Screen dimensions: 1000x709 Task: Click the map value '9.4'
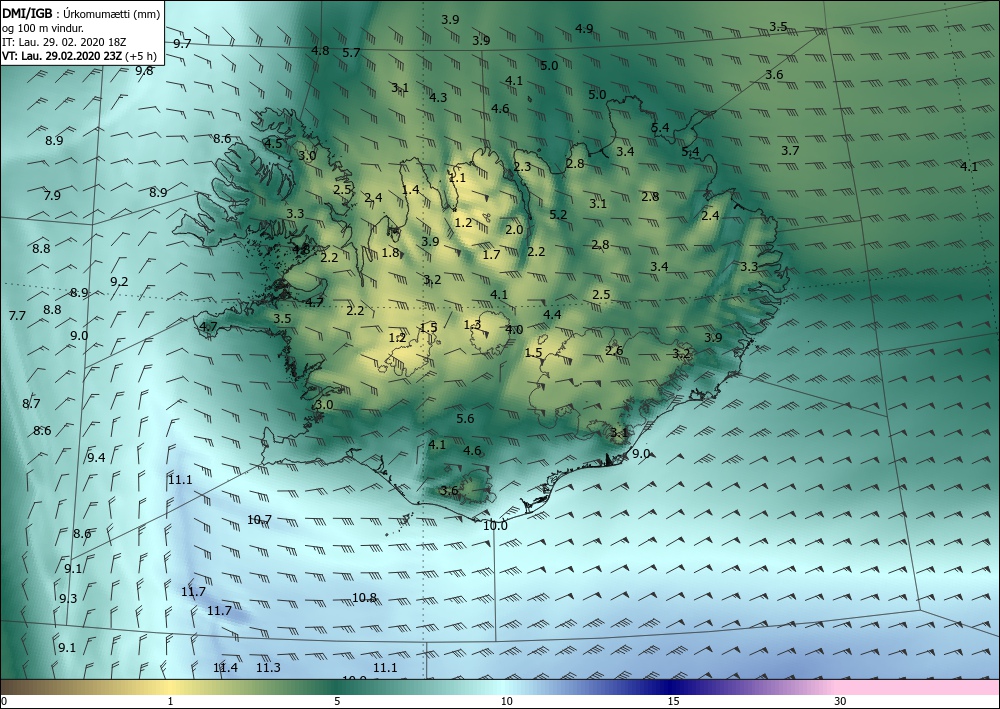(96, 457)
